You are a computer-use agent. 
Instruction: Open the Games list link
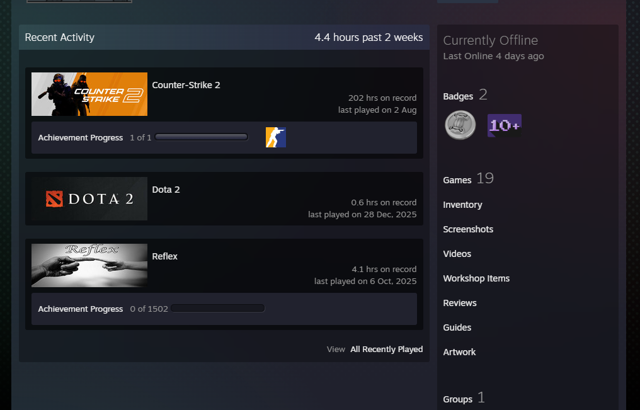point(457,180)
